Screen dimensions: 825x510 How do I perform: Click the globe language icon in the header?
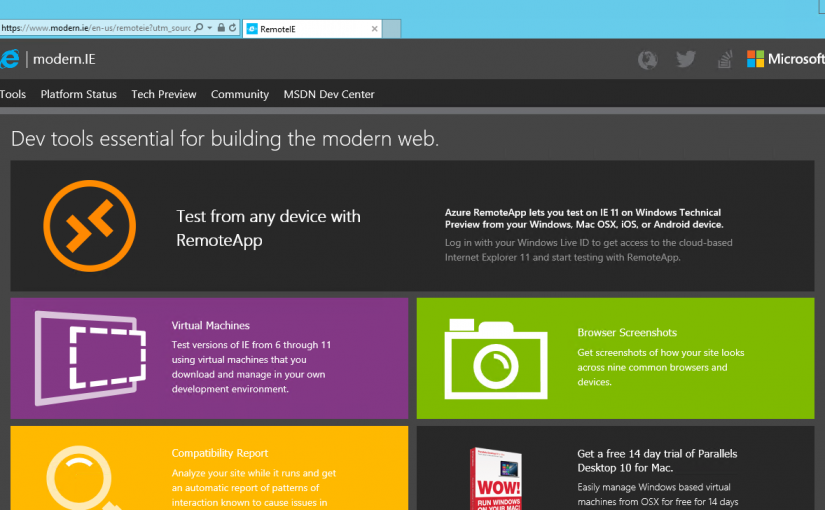click(x=648, y=59)
